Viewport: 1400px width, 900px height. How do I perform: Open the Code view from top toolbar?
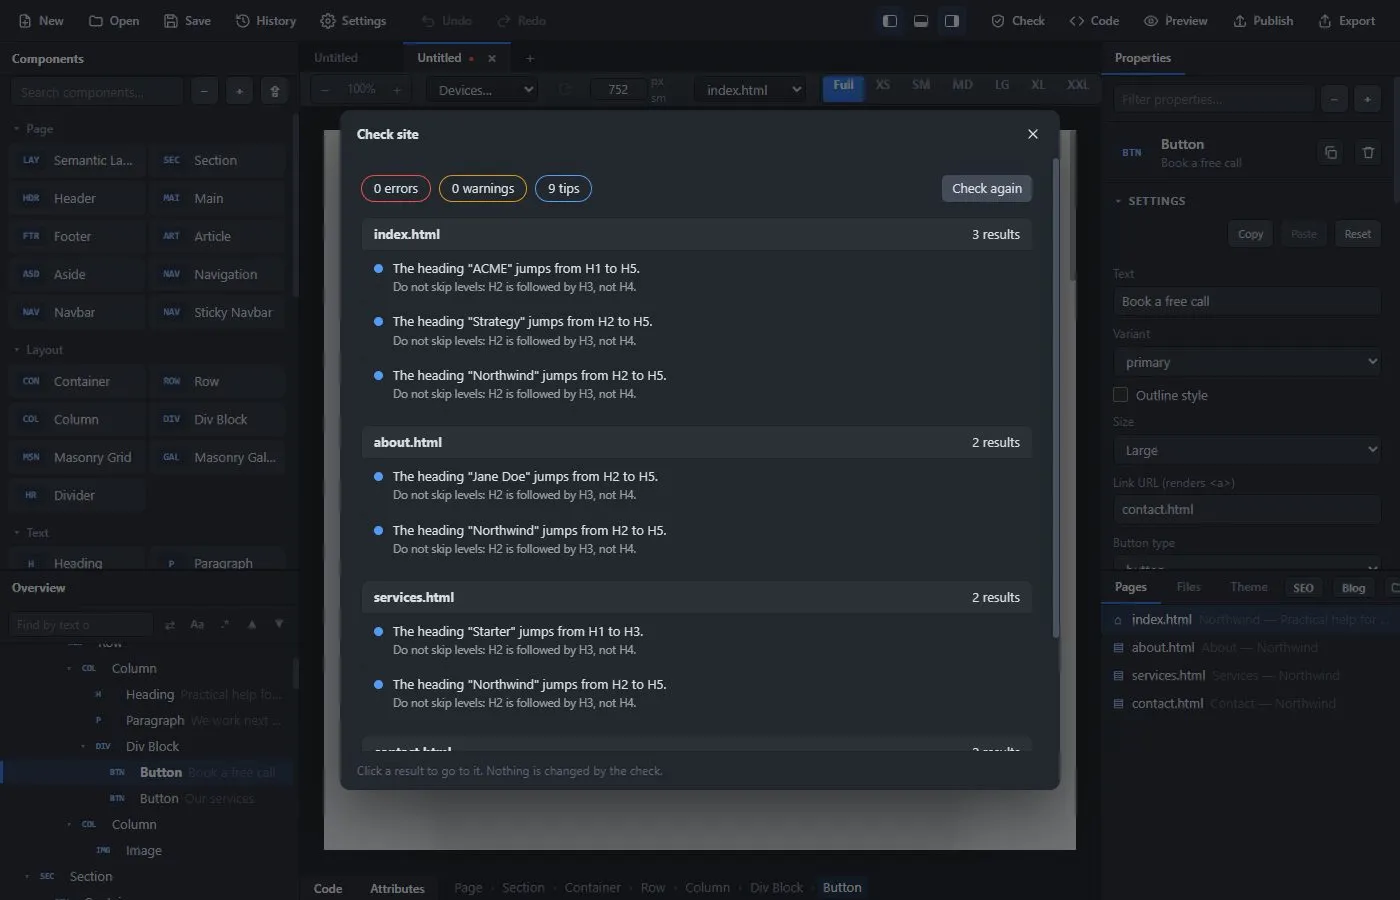(x=1094, y=21)
